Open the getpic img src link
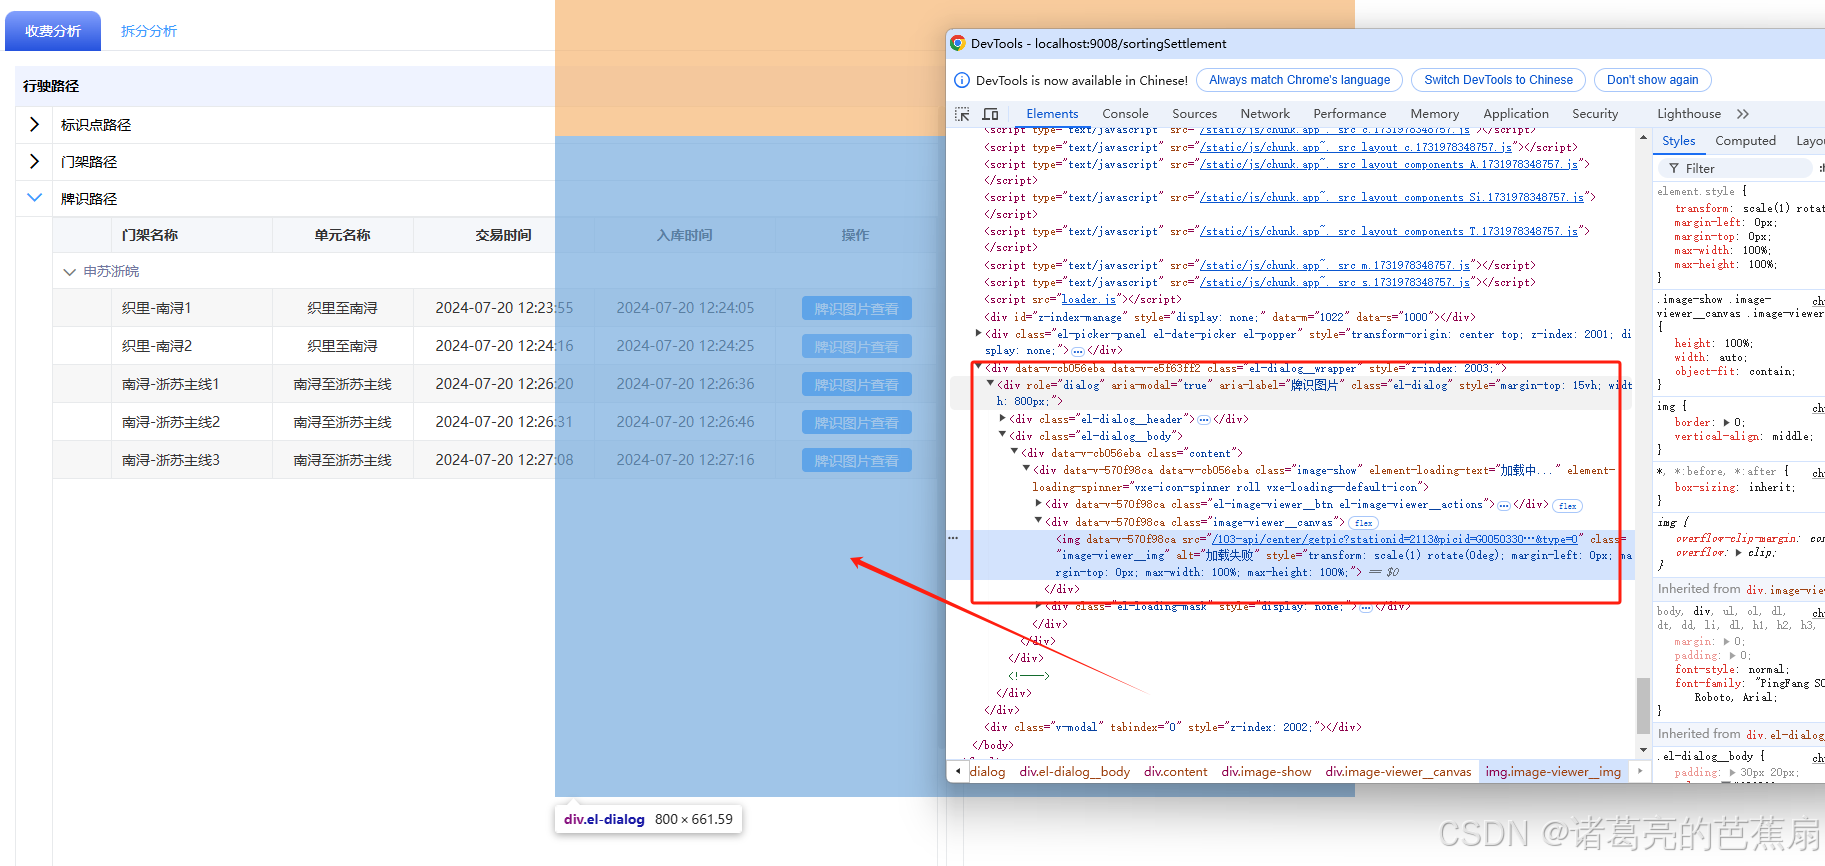 1395,539
